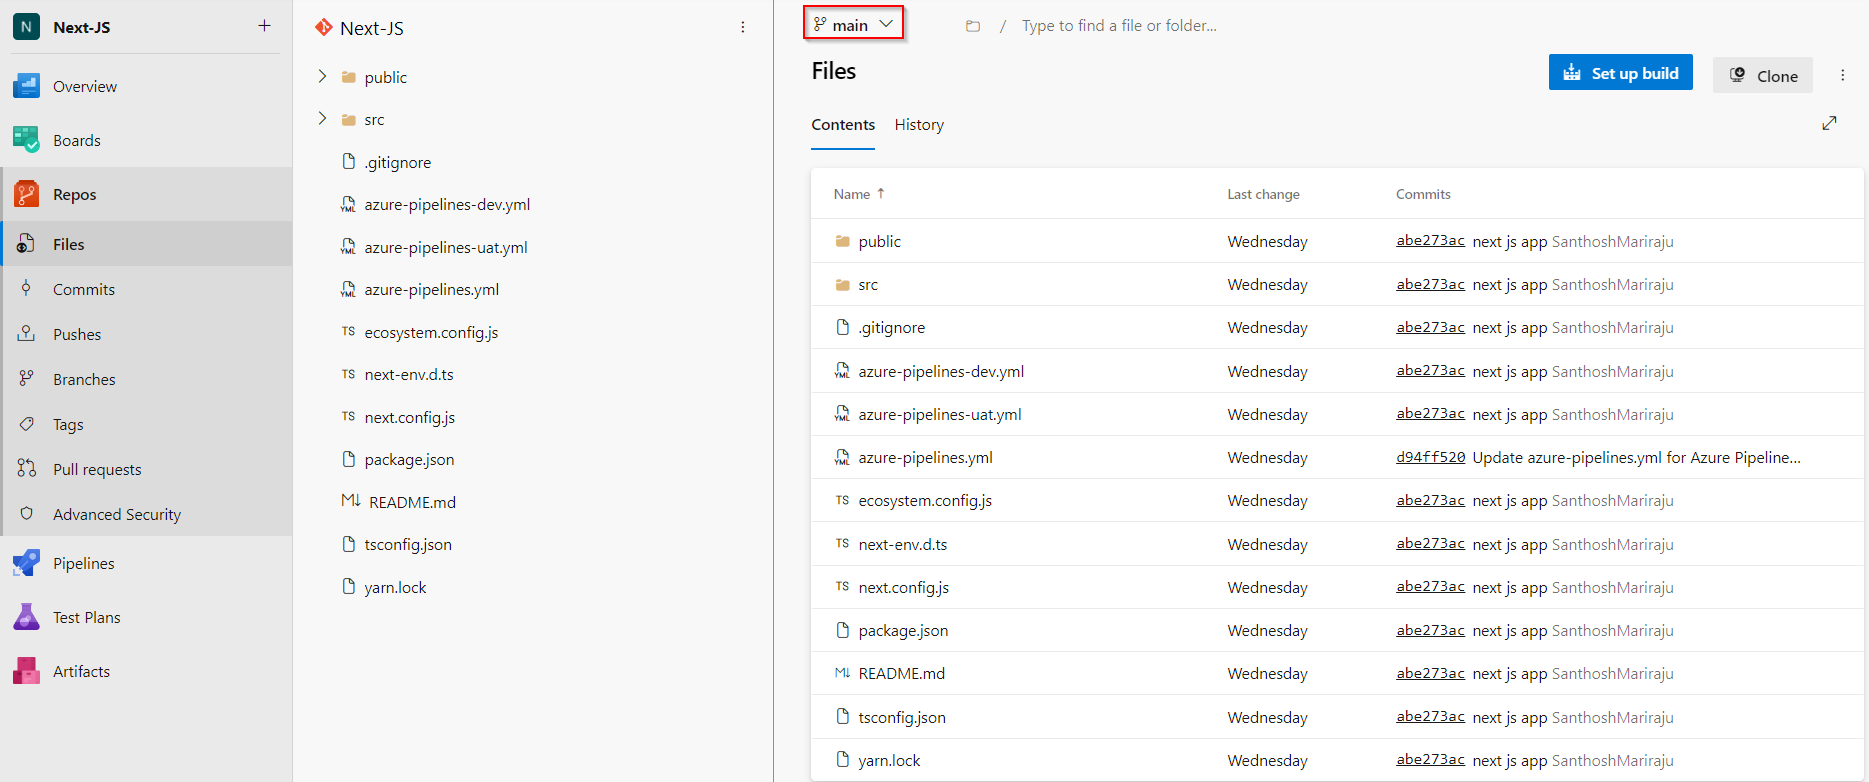The height and width of the screenshot is (782, 1869).
Task: Open ecosystem.config.js in the file table
Action: click(925, 500)
